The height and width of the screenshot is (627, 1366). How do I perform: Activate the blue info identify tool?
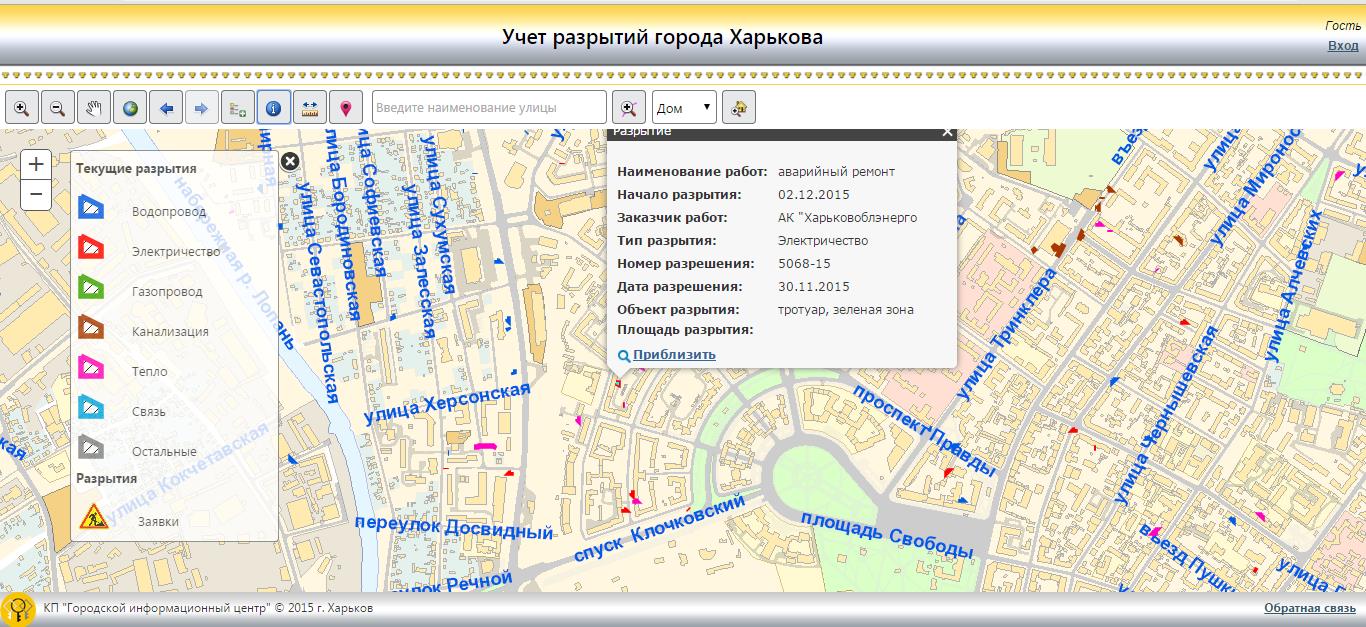[274, 107]
